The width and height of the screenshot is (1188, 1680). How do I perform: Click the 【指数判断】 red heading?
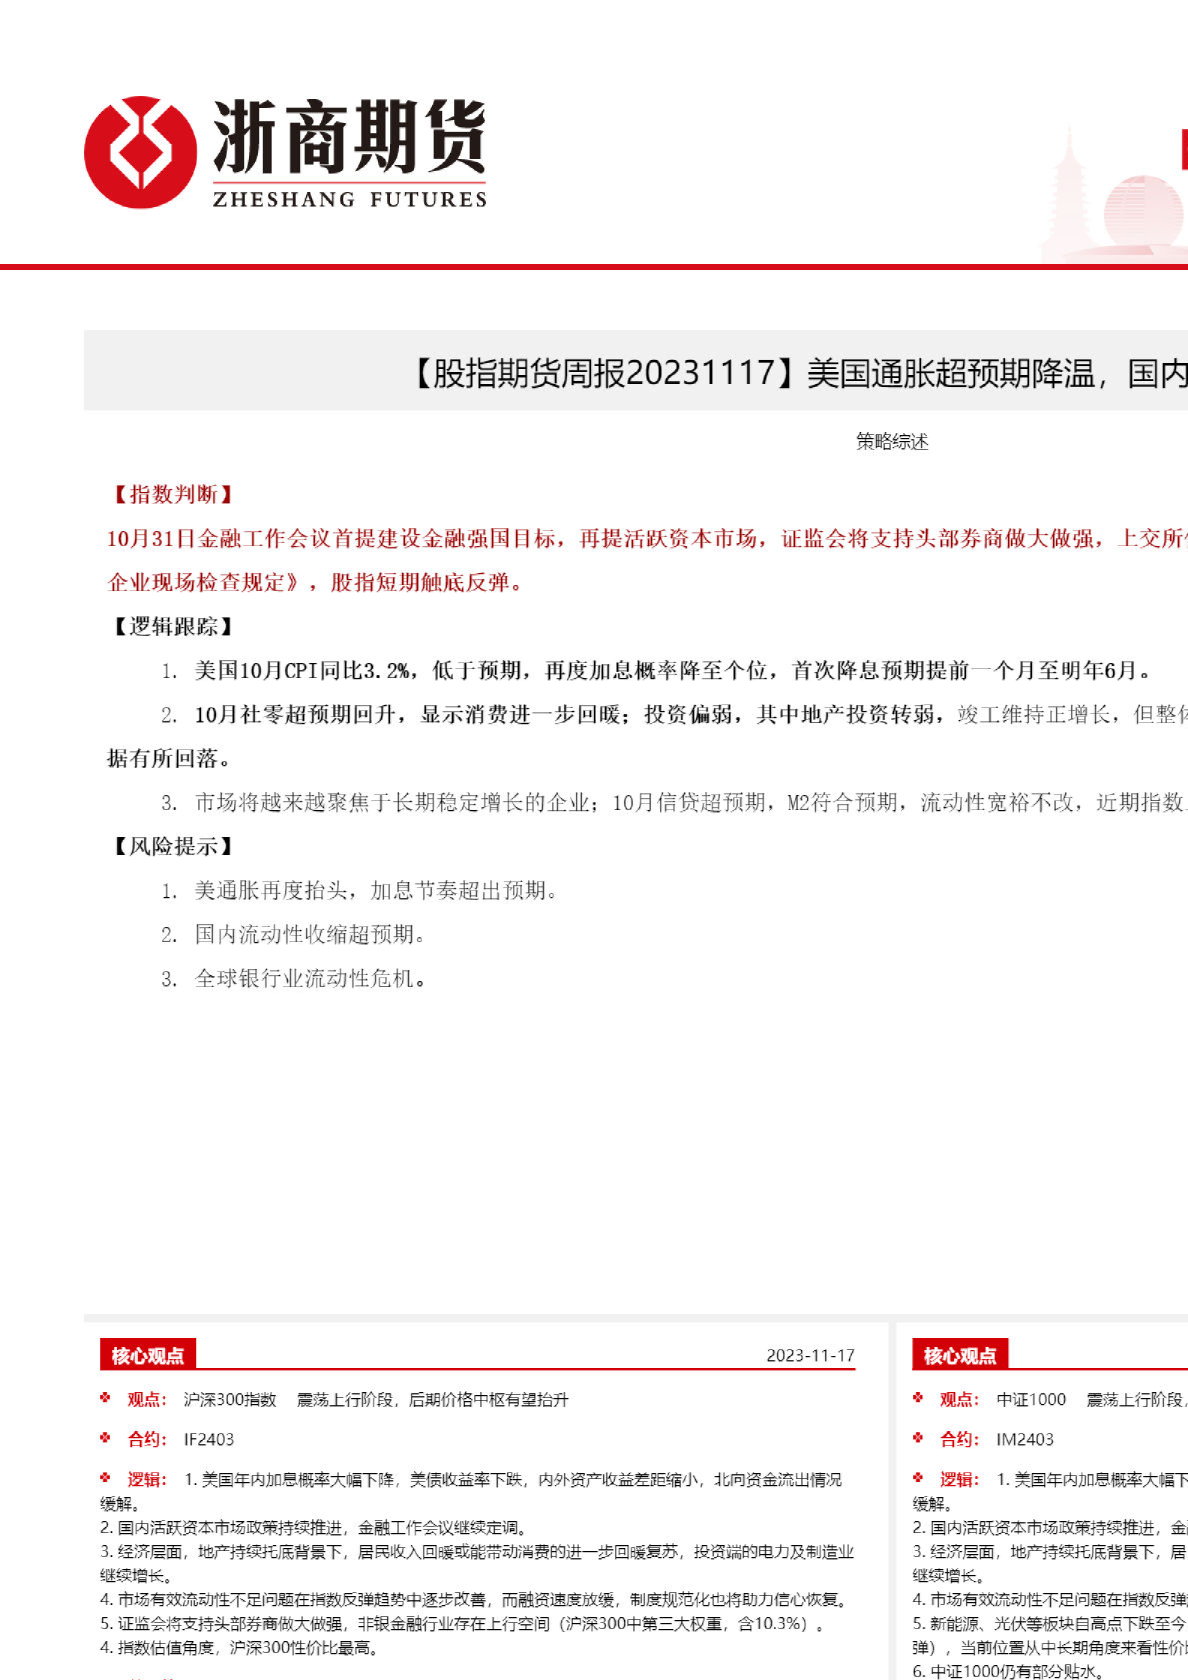(173, 494)
